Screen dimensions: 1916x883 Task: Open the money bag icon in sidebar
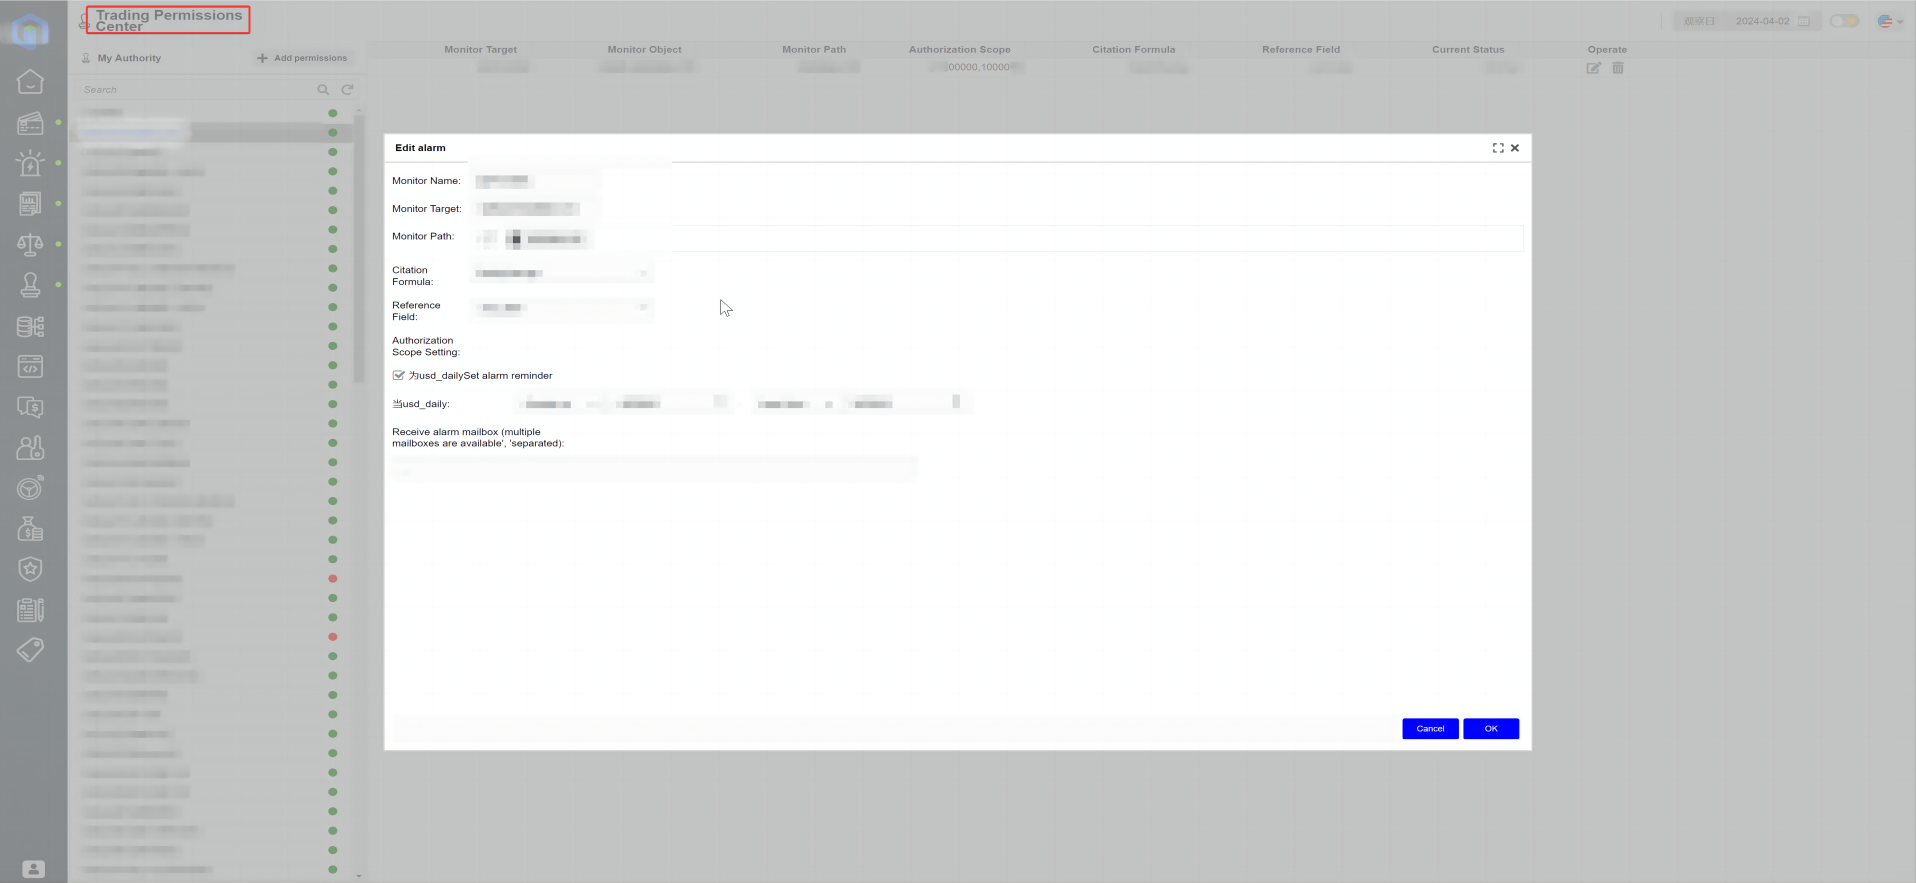point(31,529)
